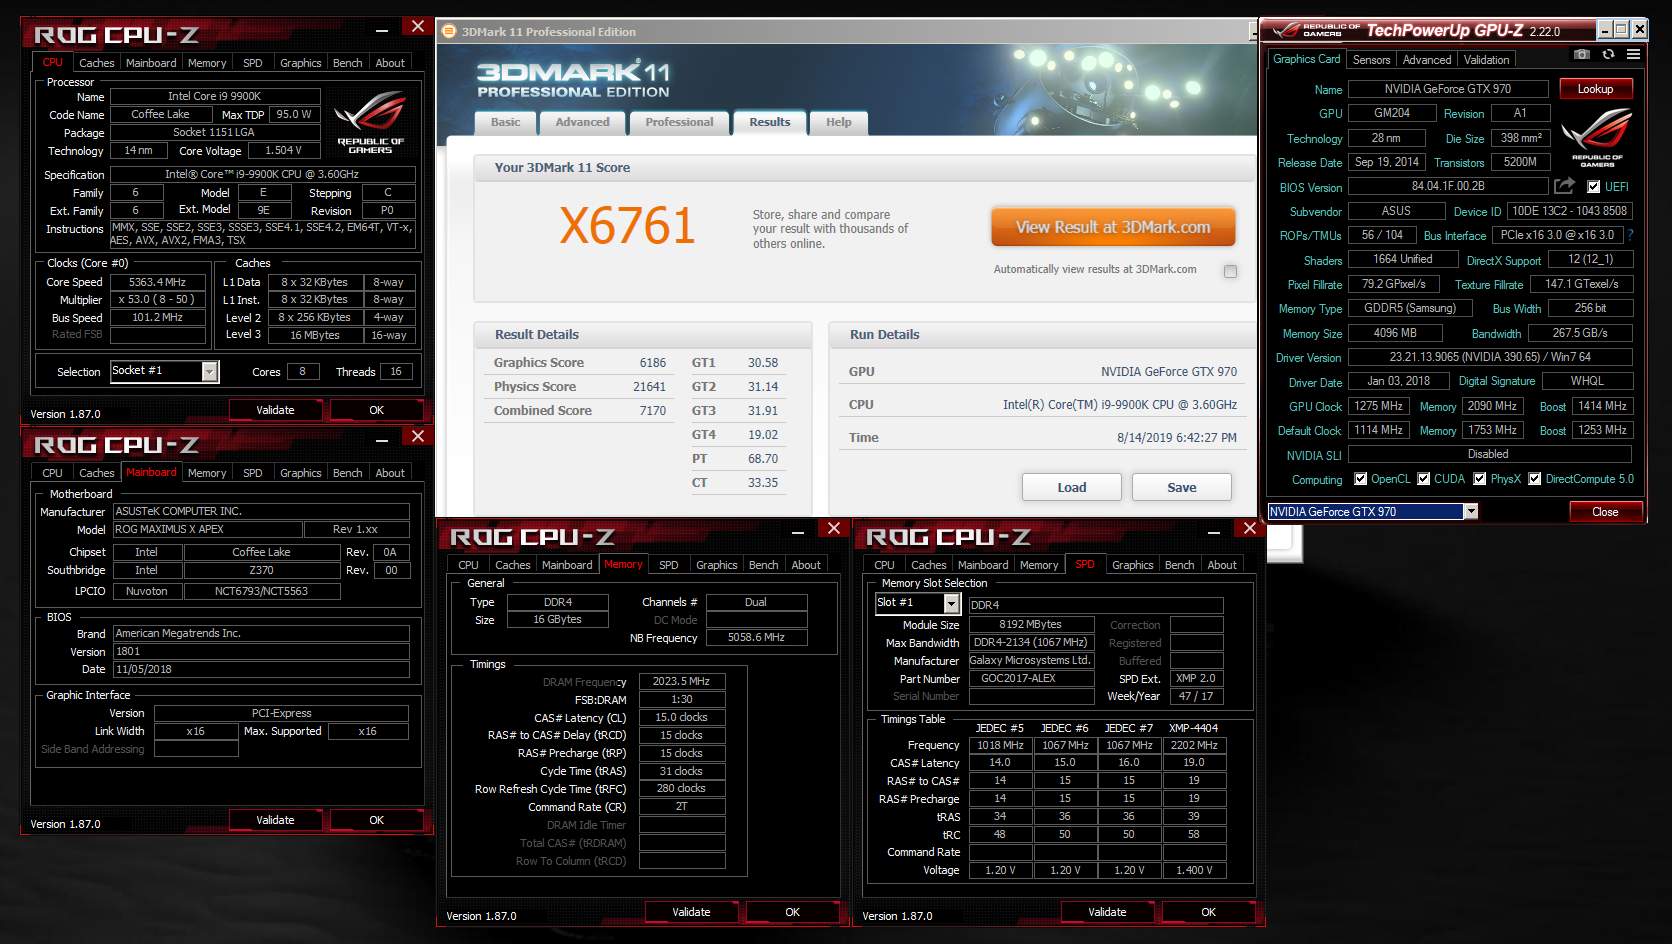Toggle the DirectCompute 5.0 checkbox
This screenshot has width=1672, height=944.
(1535, 479)
